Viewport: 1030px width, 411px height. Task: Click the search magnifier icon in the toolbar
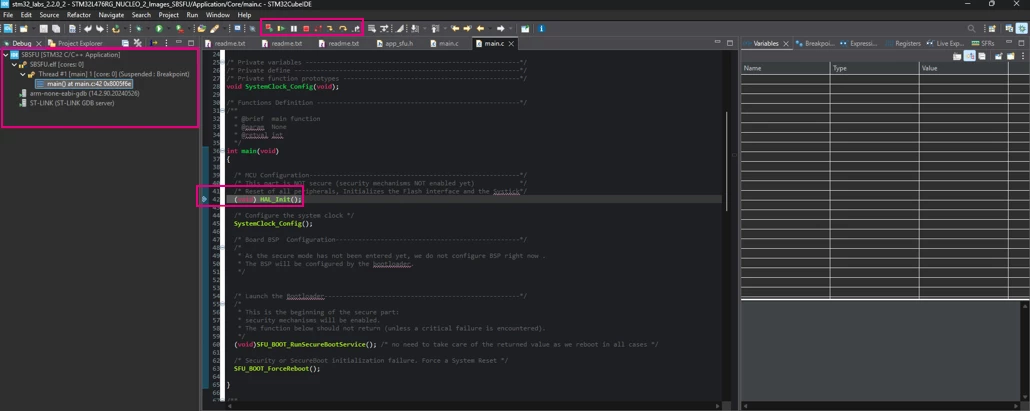(972, 28)
